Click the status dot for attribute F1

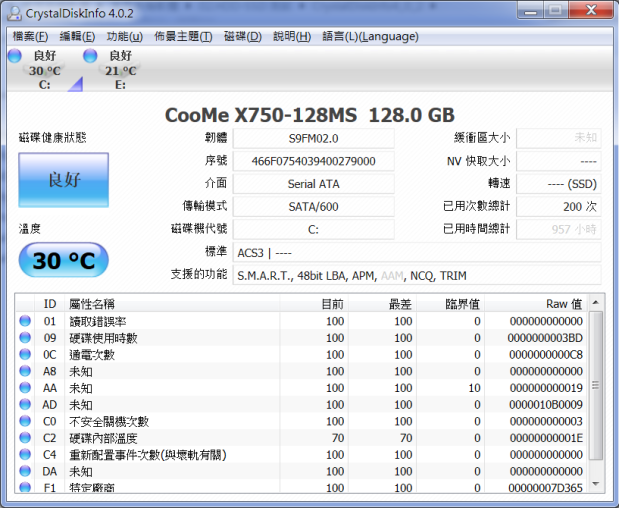[25, 487]
